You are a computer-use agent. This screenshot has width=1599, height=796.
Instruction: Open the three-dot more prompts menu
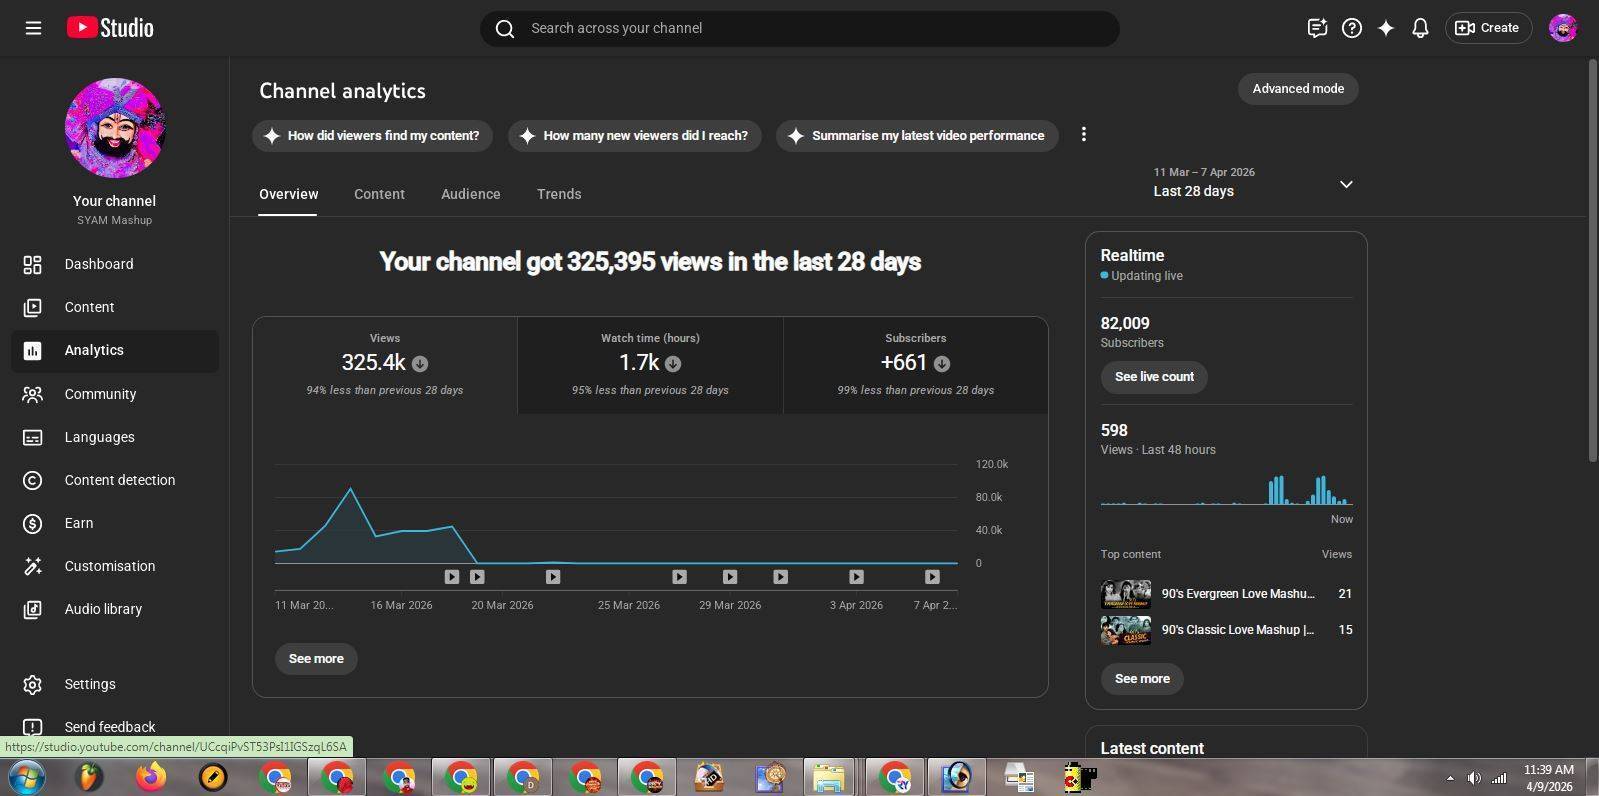pos(1083,135)
